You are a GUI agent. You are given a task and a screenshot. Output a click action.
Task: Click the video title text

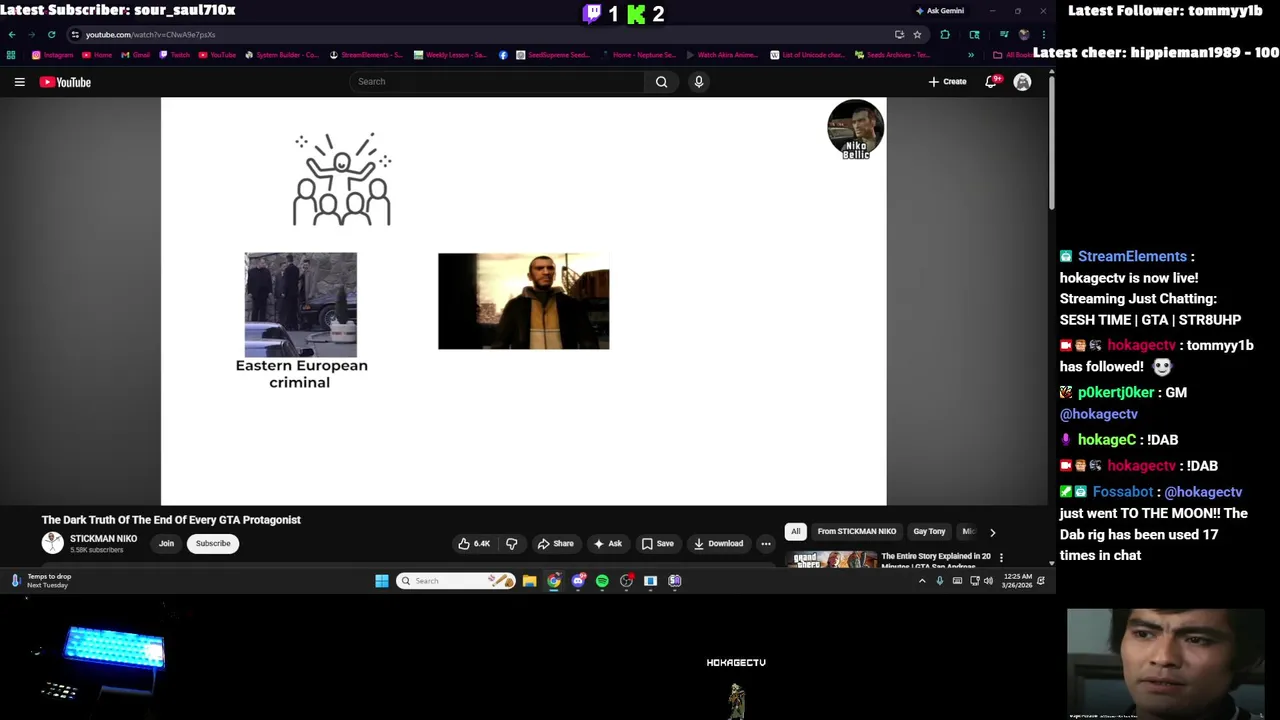pyautogui.click(x=171, y=520)
